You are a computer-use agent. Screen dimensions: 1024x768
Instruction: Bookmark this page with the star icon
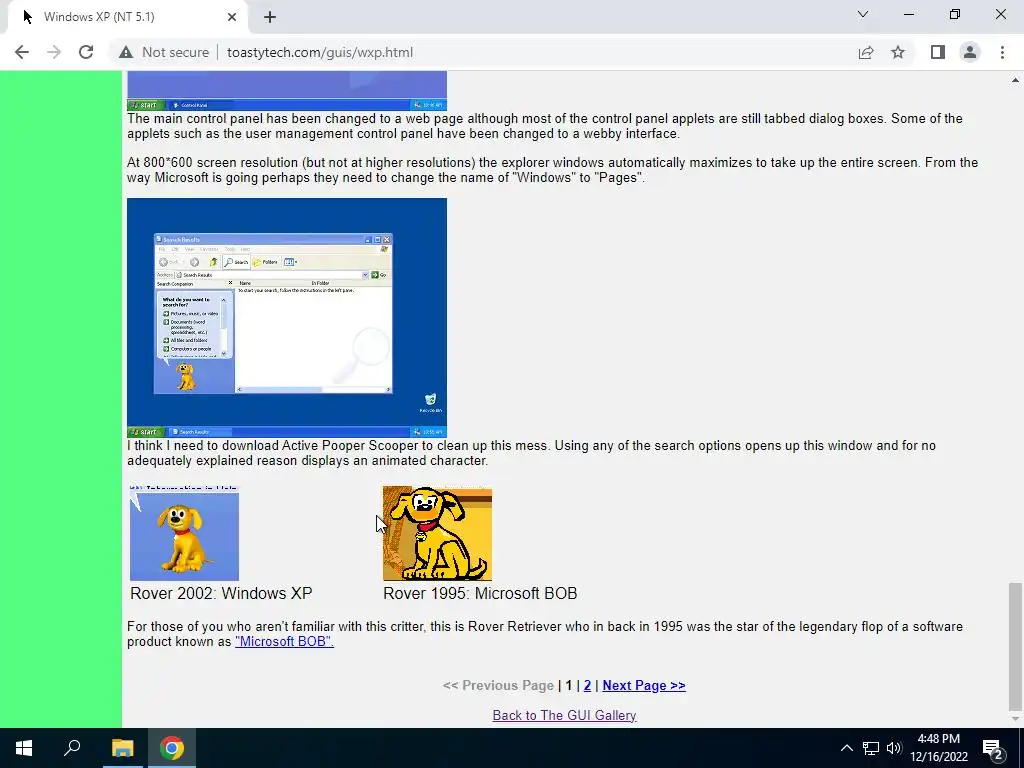pos(898,52)
